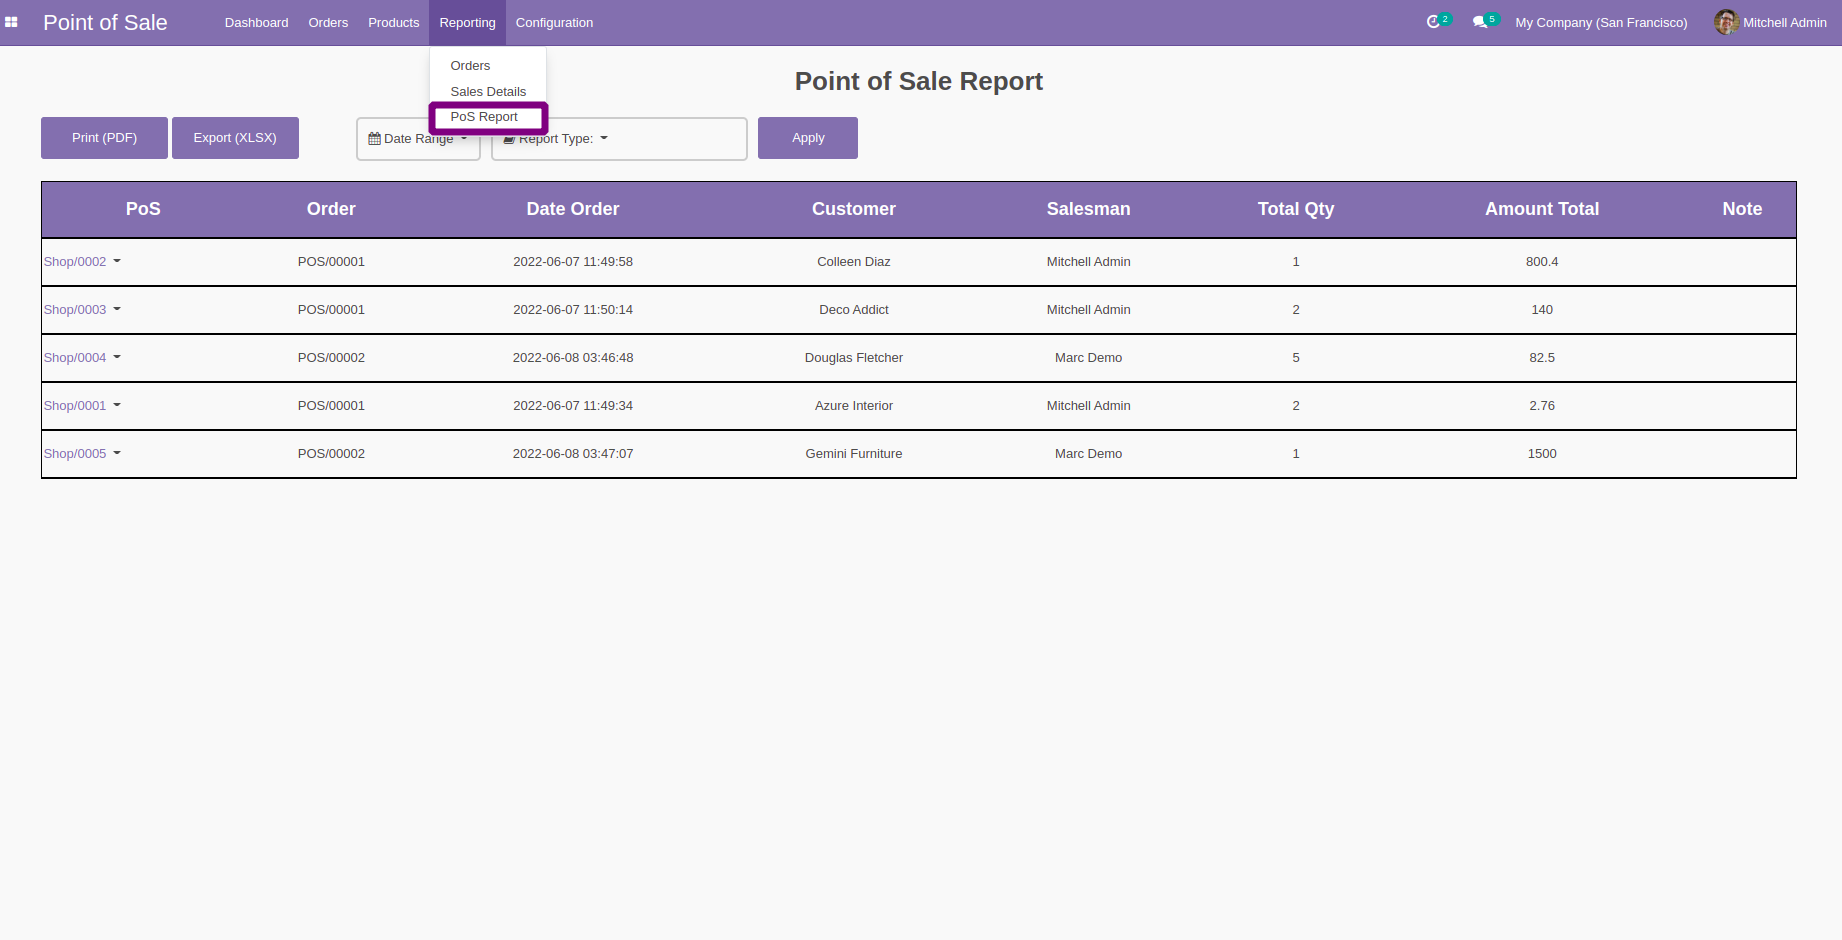
Task: Open the conversations chat bubble icon
Action: coord(1479,22)
